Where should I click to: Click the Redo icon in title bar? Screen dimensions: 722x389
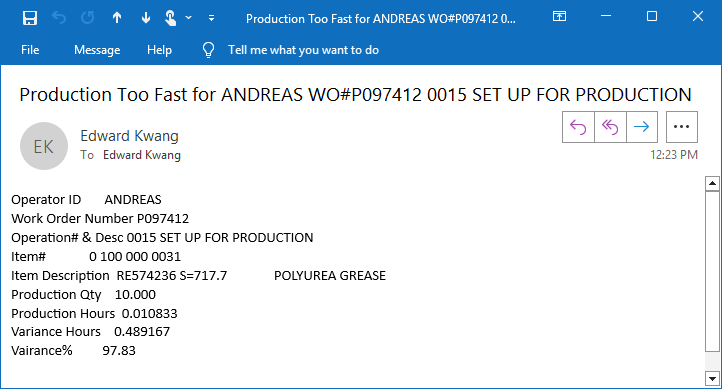[x=87, y=18]
